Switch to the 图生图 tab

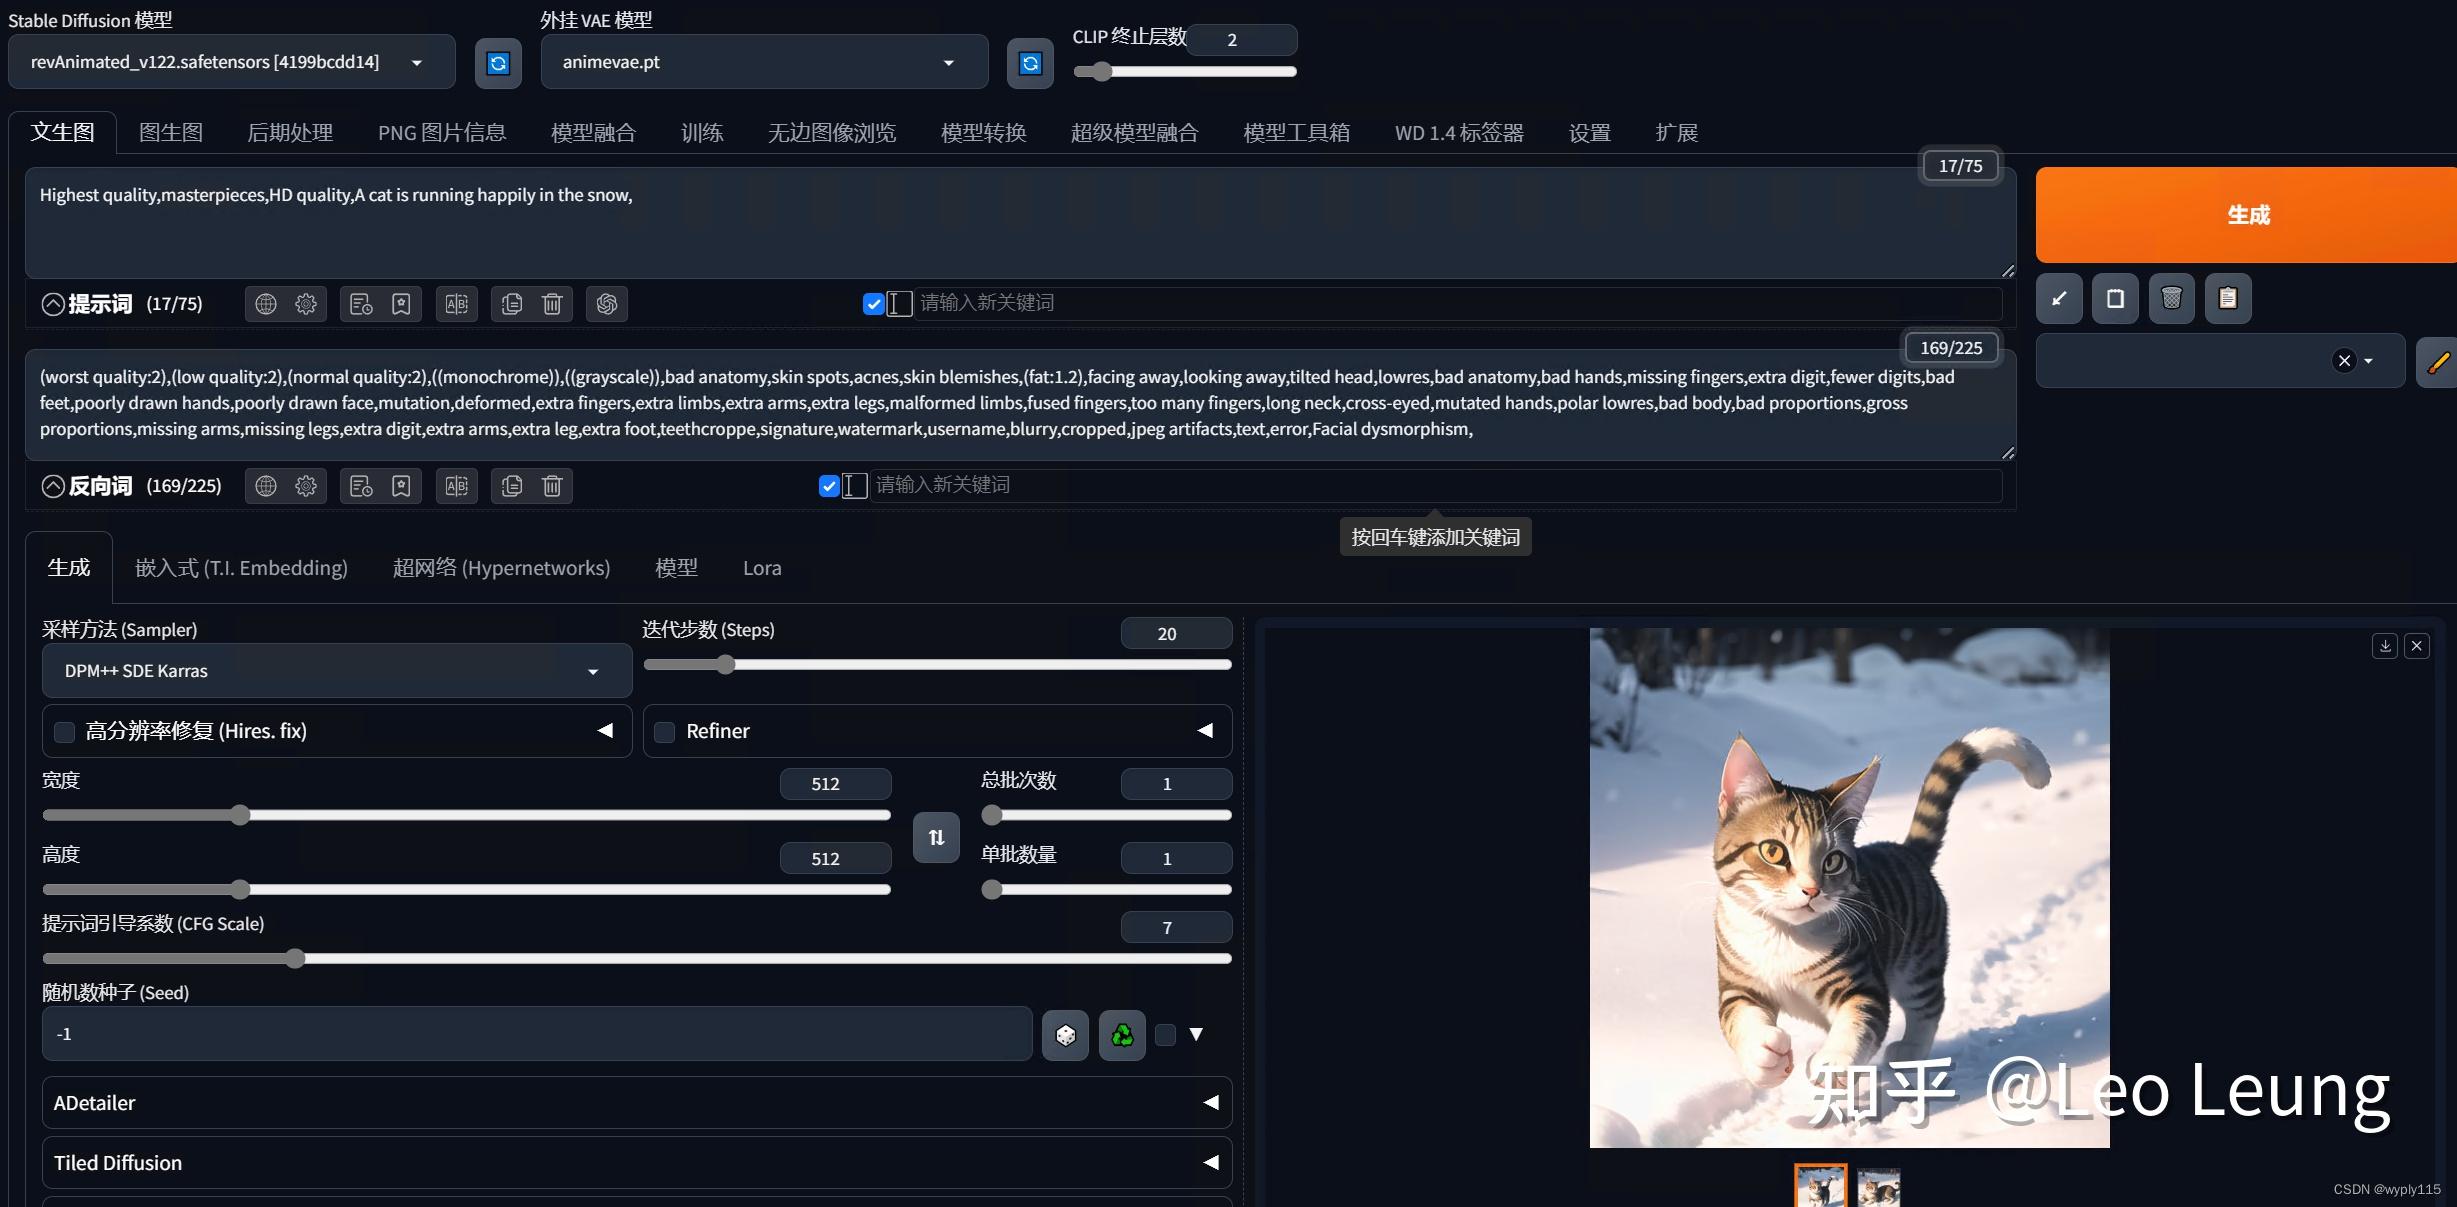click(171, 133)
